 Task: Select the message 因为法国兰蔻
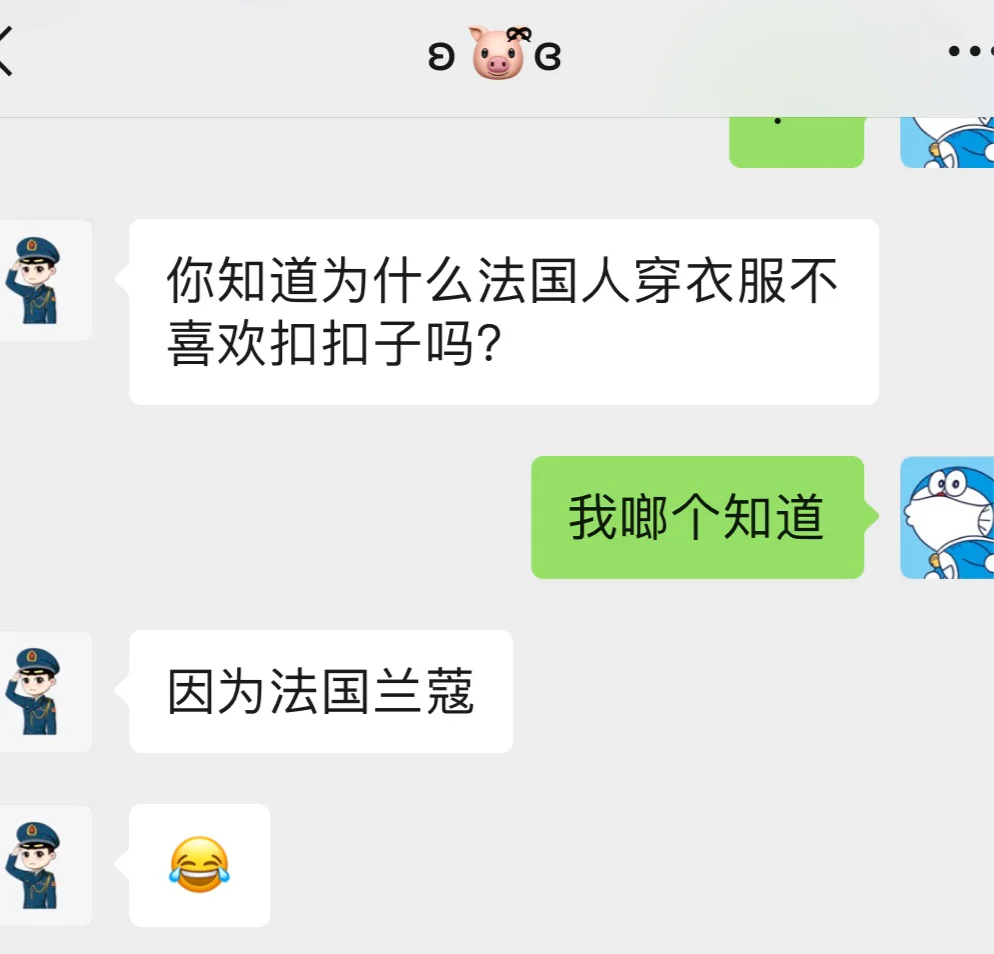pyautogui.click(x=321, y=691)
